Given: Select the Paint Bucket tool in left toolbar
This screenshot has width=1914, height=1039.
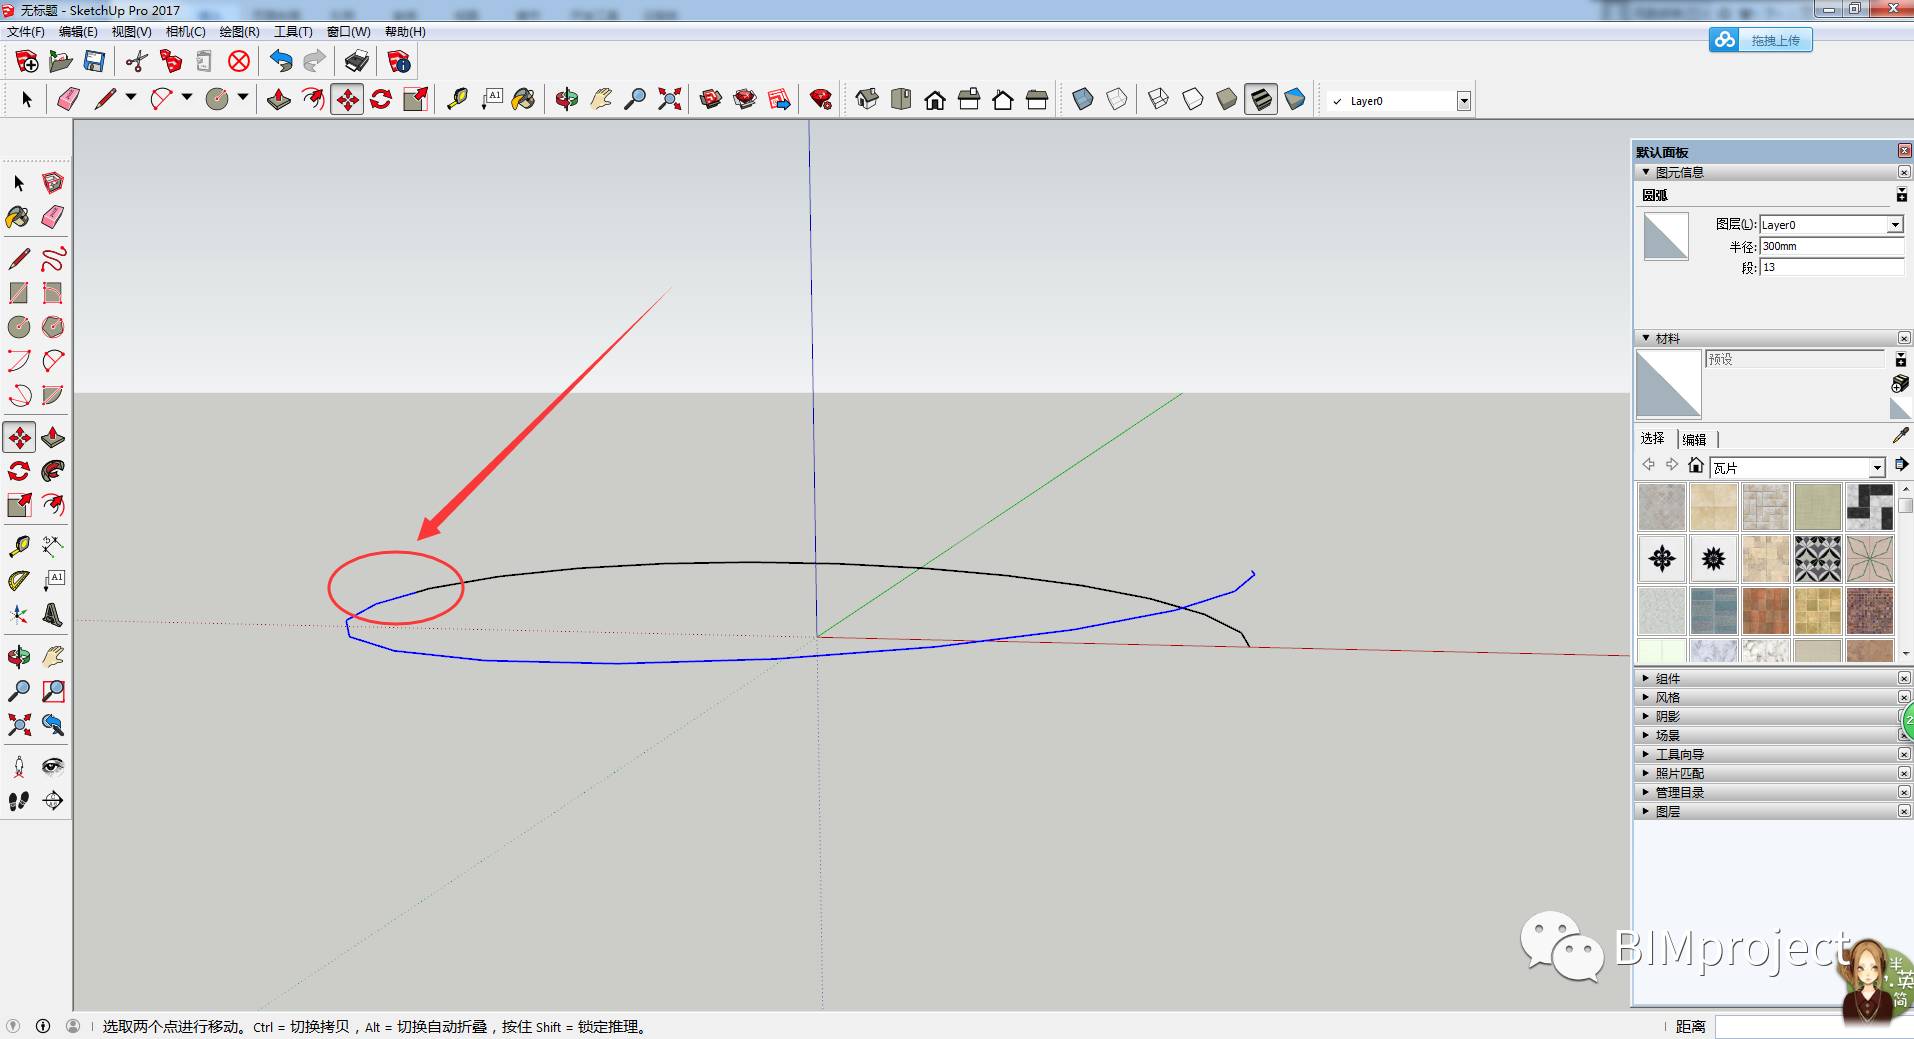Looking at the screenshot, I should 19,217.
